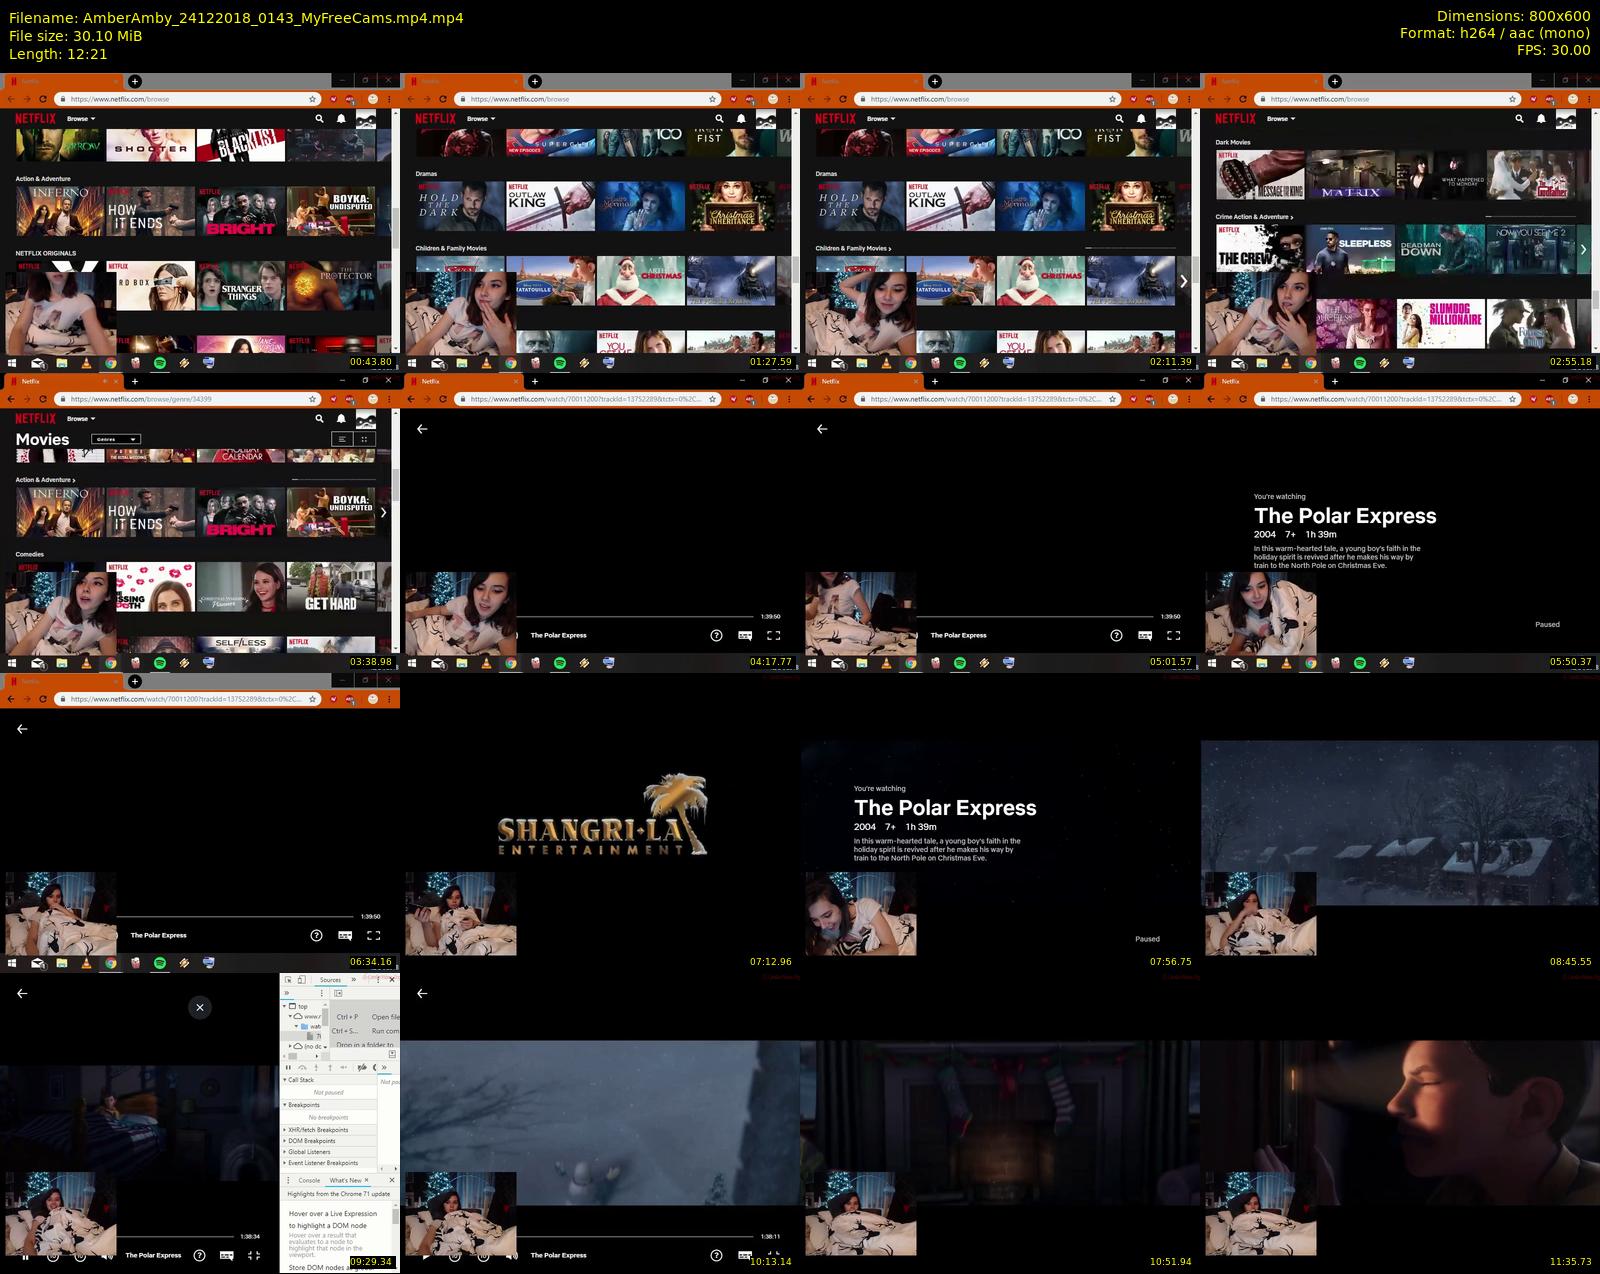Open SHOOTER thumbnail in 00:43 frame
Image resolution: width=1600 pixels, height=1274 pixels.
click(x=150, y=145)
